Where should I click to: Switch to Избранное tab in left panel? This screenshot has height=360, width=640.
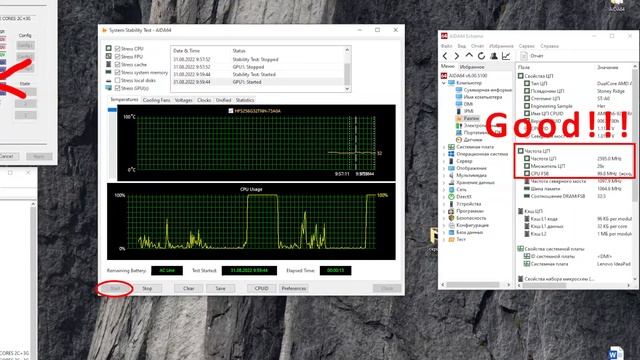[x=472, y=67]
